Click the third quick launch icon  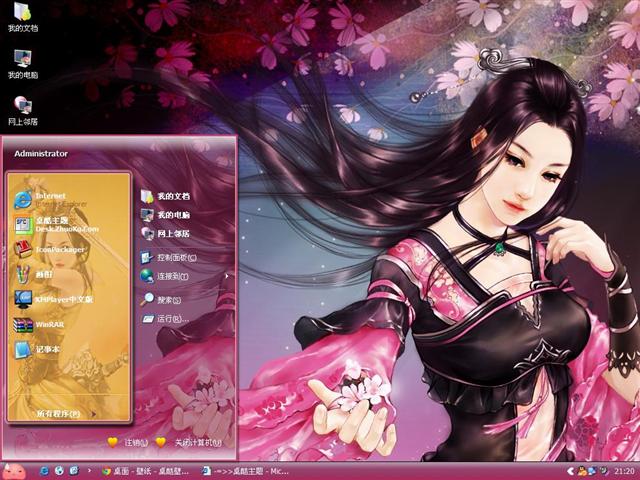tap(74, 471)
